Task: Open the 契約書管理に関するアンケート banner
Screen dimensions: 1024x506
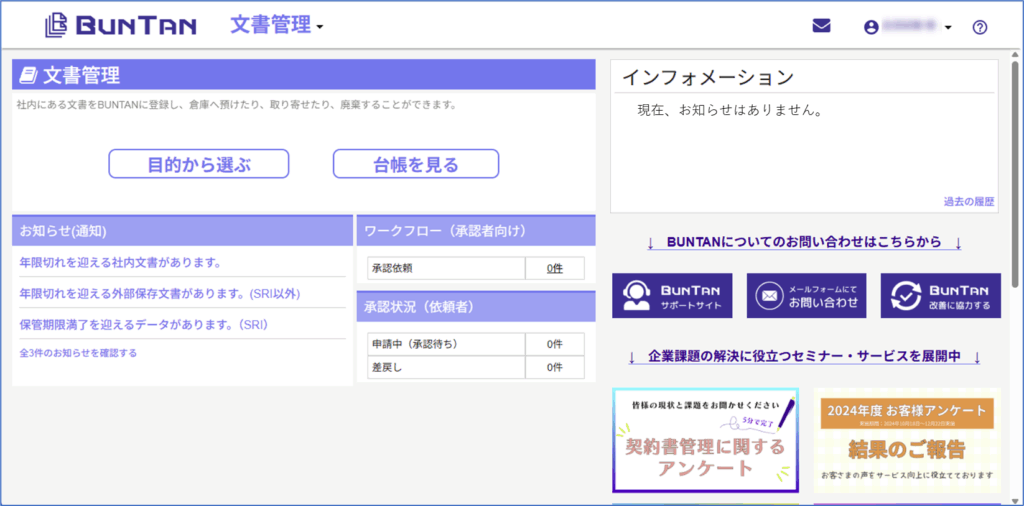Action: point(705,440)
